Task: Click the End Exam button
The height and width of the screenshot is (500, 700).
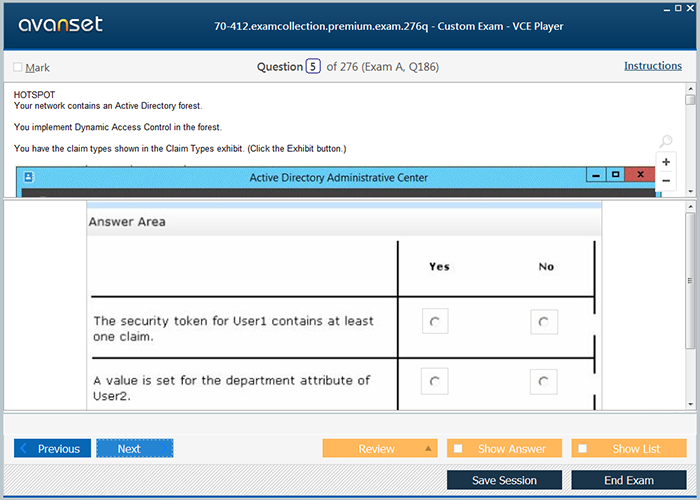Action: click(629, 480)
